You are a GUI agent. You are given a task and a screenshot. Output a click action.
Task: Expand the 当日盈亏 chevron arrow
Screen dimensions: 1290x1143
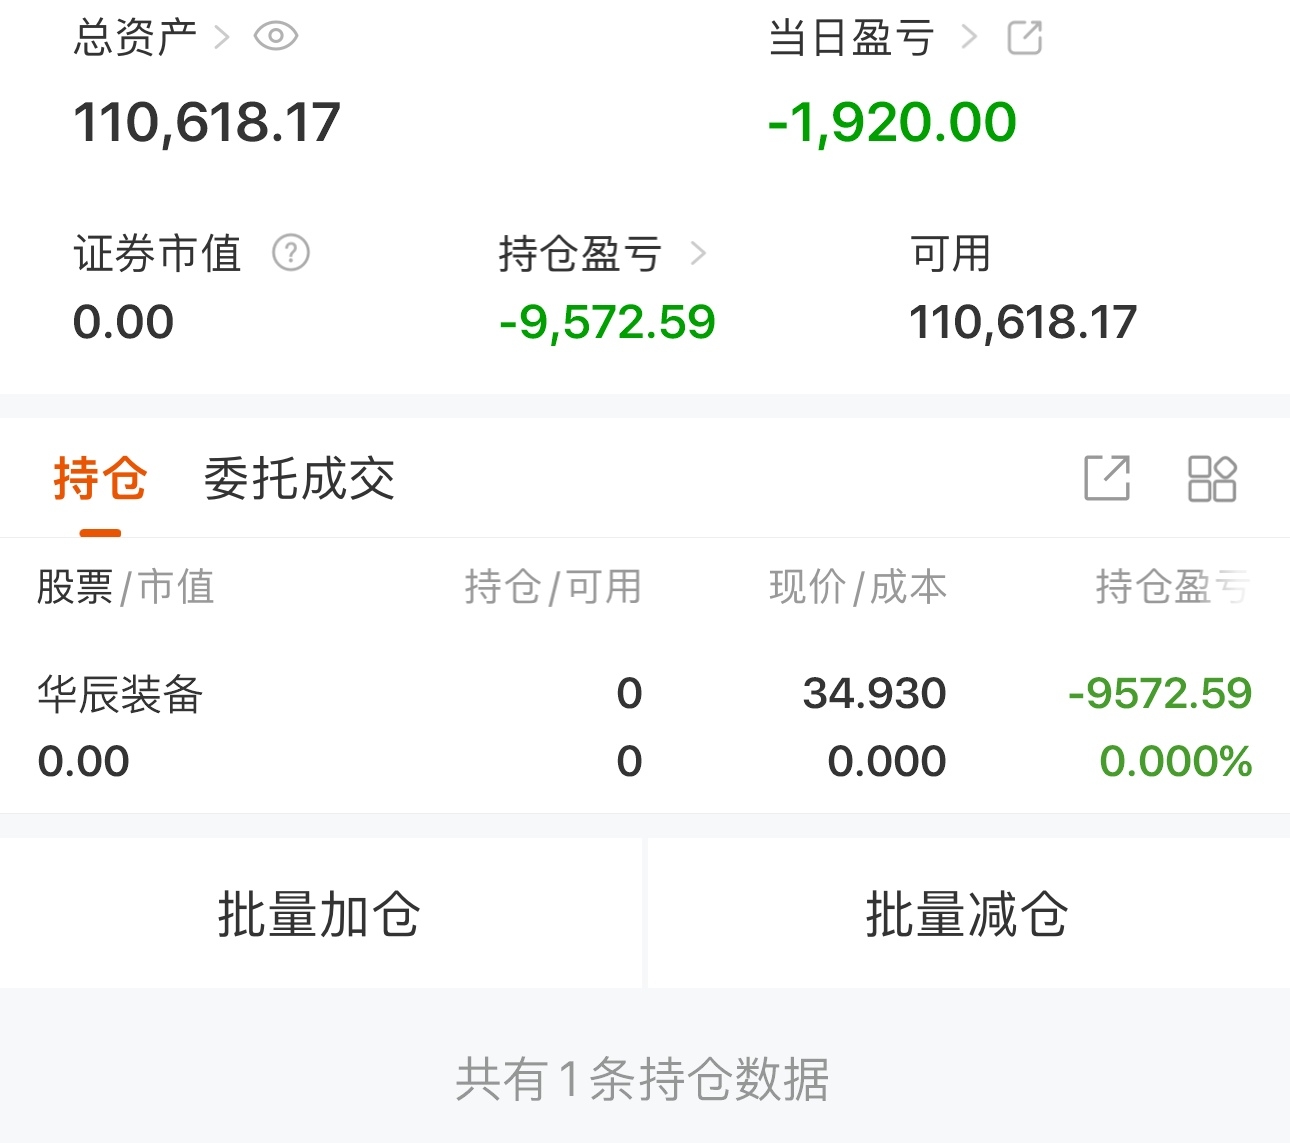(968, 38)
